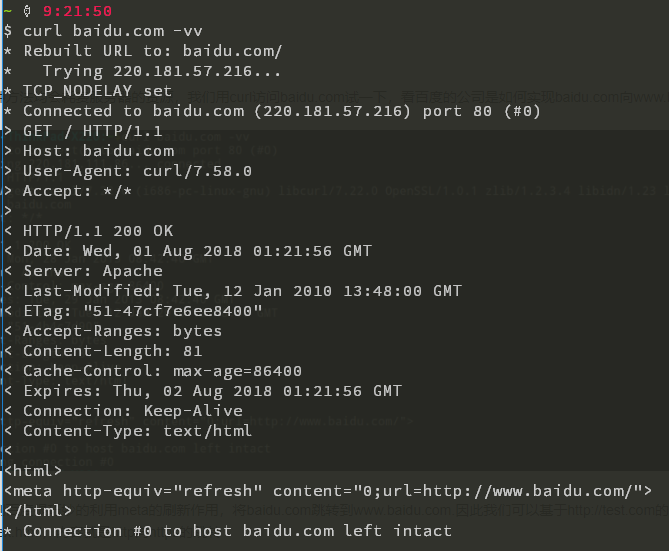Click the 'Content-Type: text/html' header
669x551 pixels.
[x=137, y=431]
